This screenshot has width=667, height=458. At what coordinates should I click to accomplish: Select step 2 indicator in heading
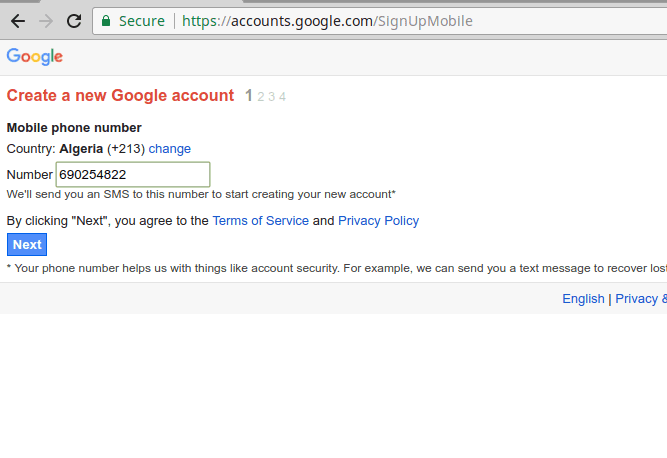pyautogui.click(x=261, y=97)
